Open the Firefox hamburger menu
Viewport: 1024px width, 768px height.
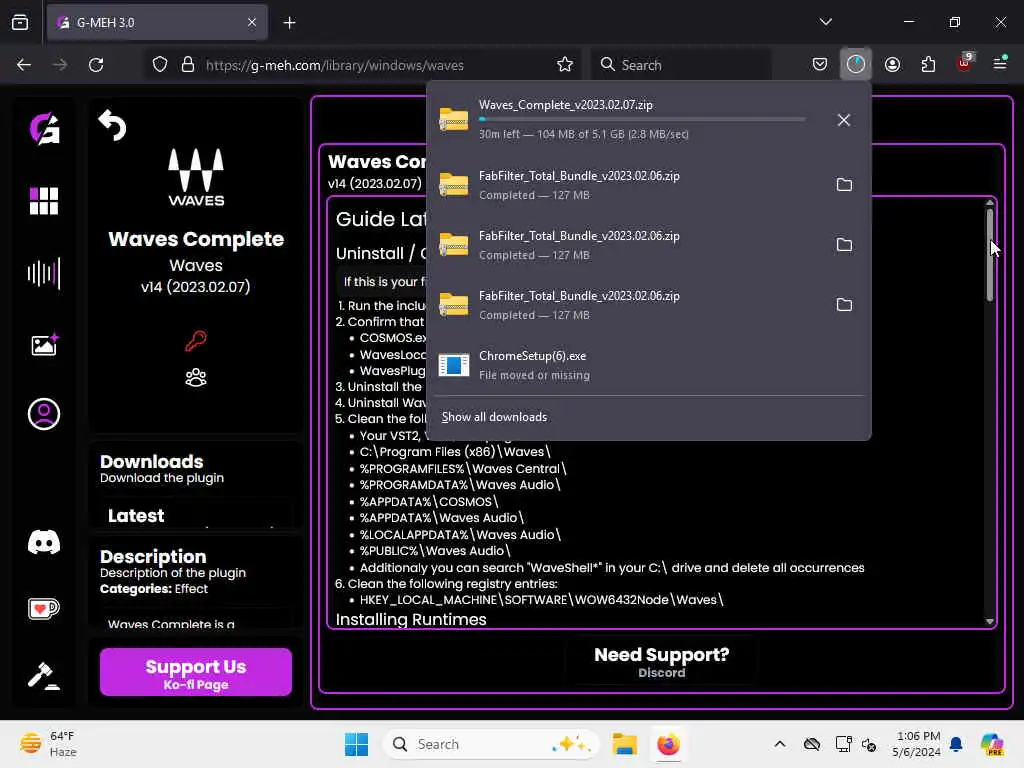point(1000,63)
